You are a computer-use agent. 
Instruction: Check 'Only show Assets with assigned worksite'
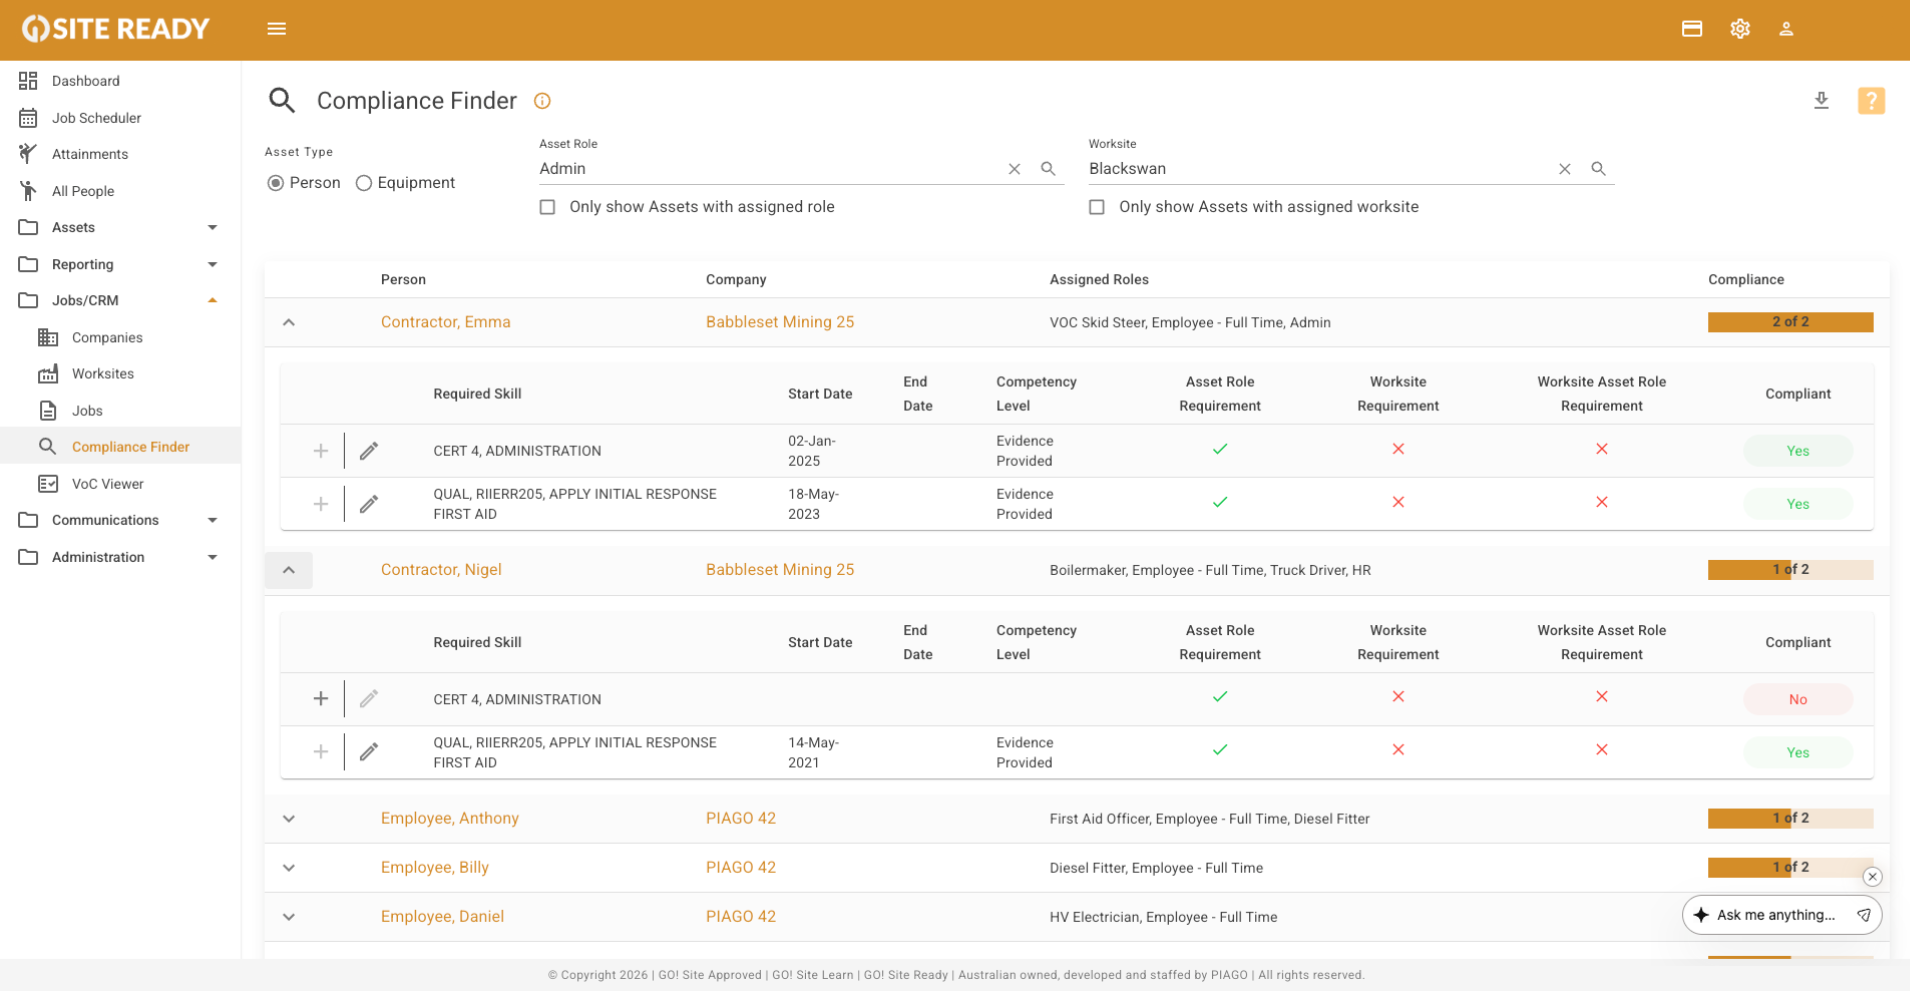coord(1097,207)
